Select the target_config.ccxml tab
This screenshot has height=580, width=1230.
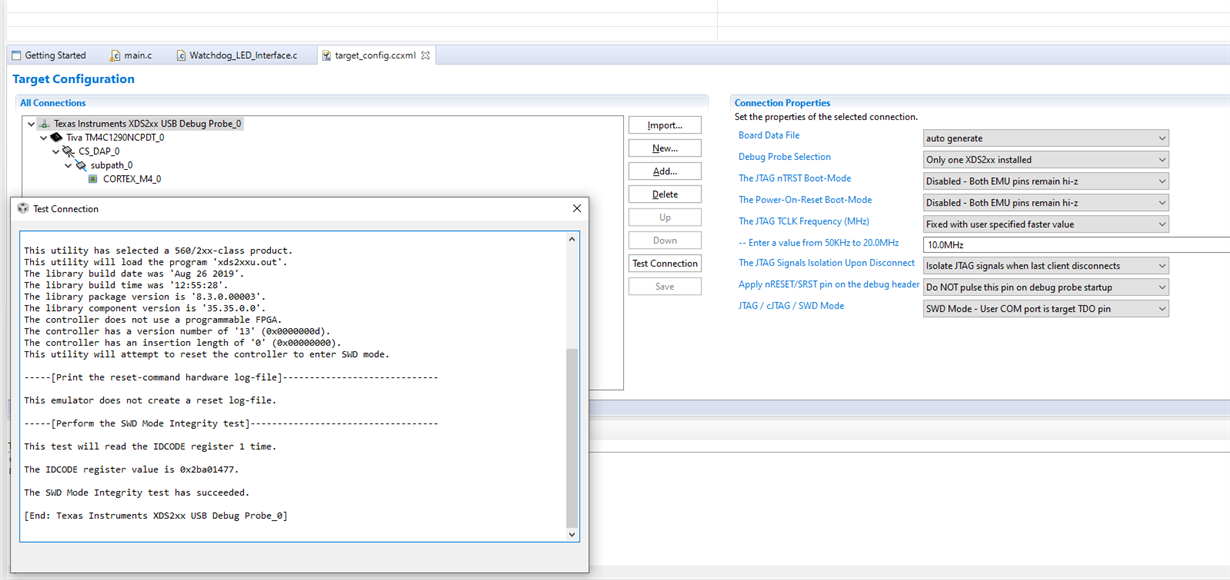[x=375, y=55]
